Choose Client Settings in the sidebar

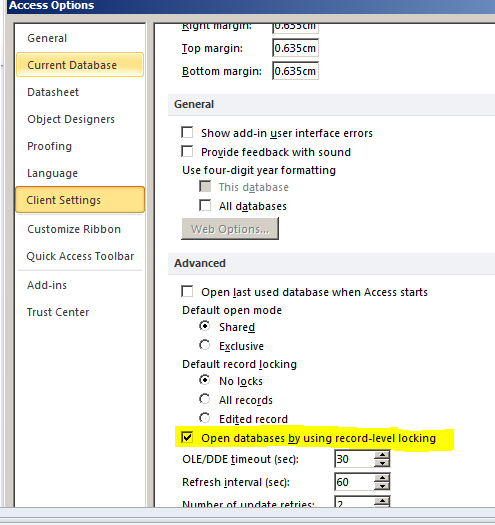coord(80,200)
